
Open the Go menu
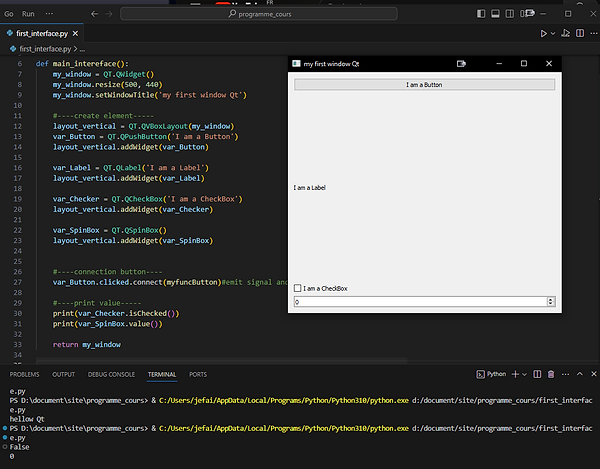pyautogui.click(x=9, y=14)
